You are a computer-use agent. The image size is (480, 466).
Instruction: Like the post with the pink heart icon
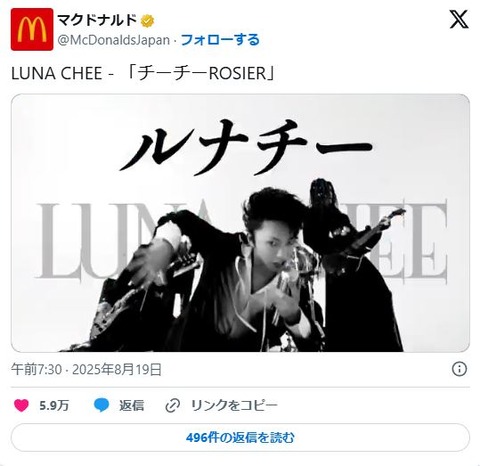(21, 405)
